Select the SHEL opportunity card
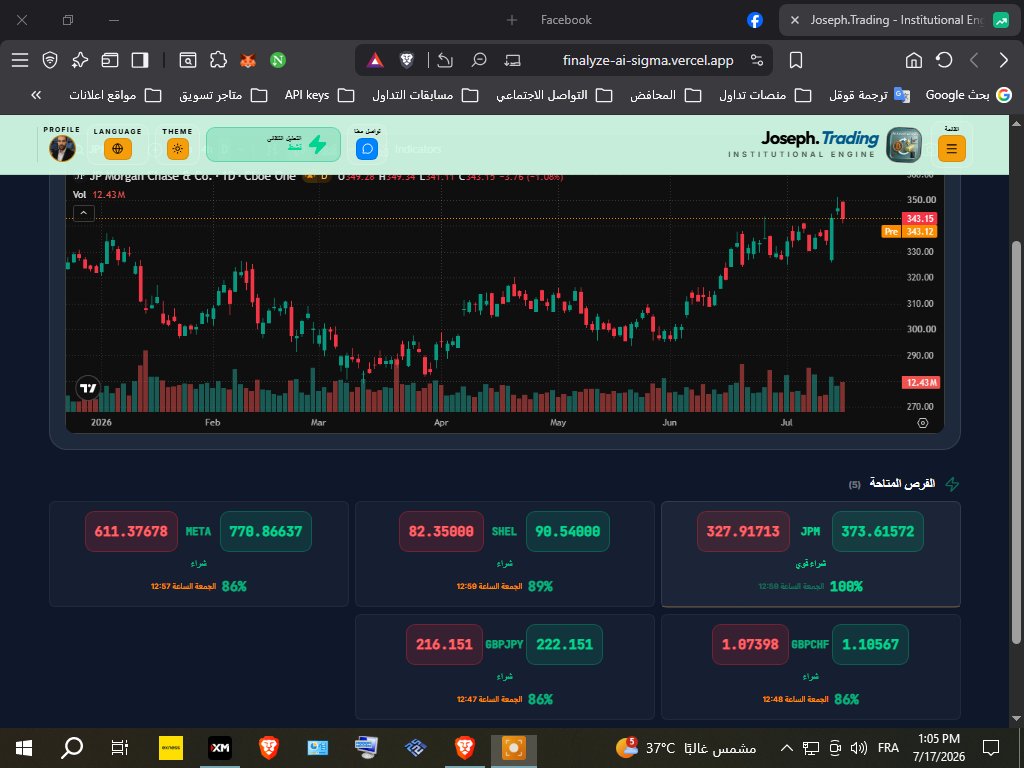Image resolution: width=1024 pixels, height=768 pixels. click(505, 554)
